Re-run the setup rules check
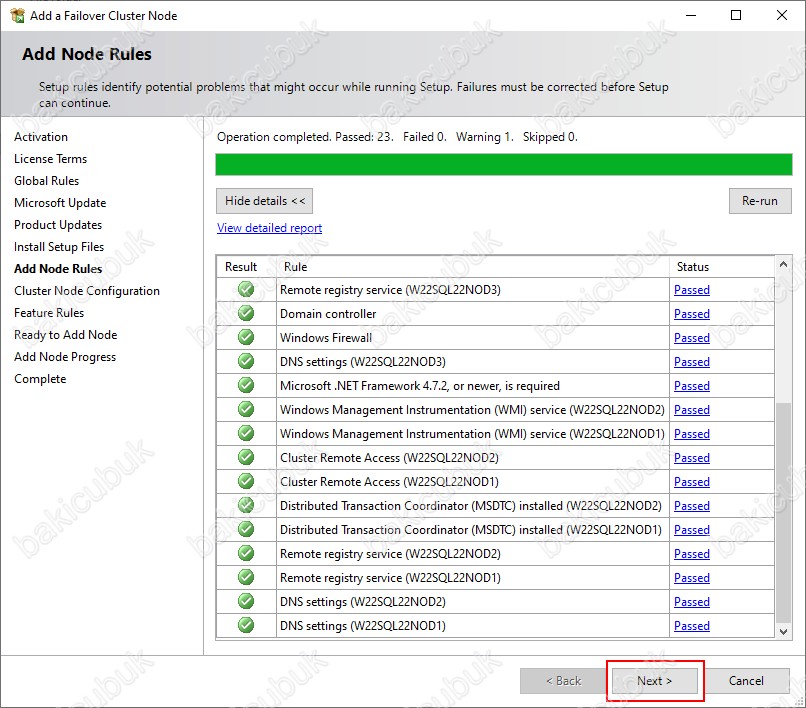Viewport: 806px width, 708px height. click(760, 201)
